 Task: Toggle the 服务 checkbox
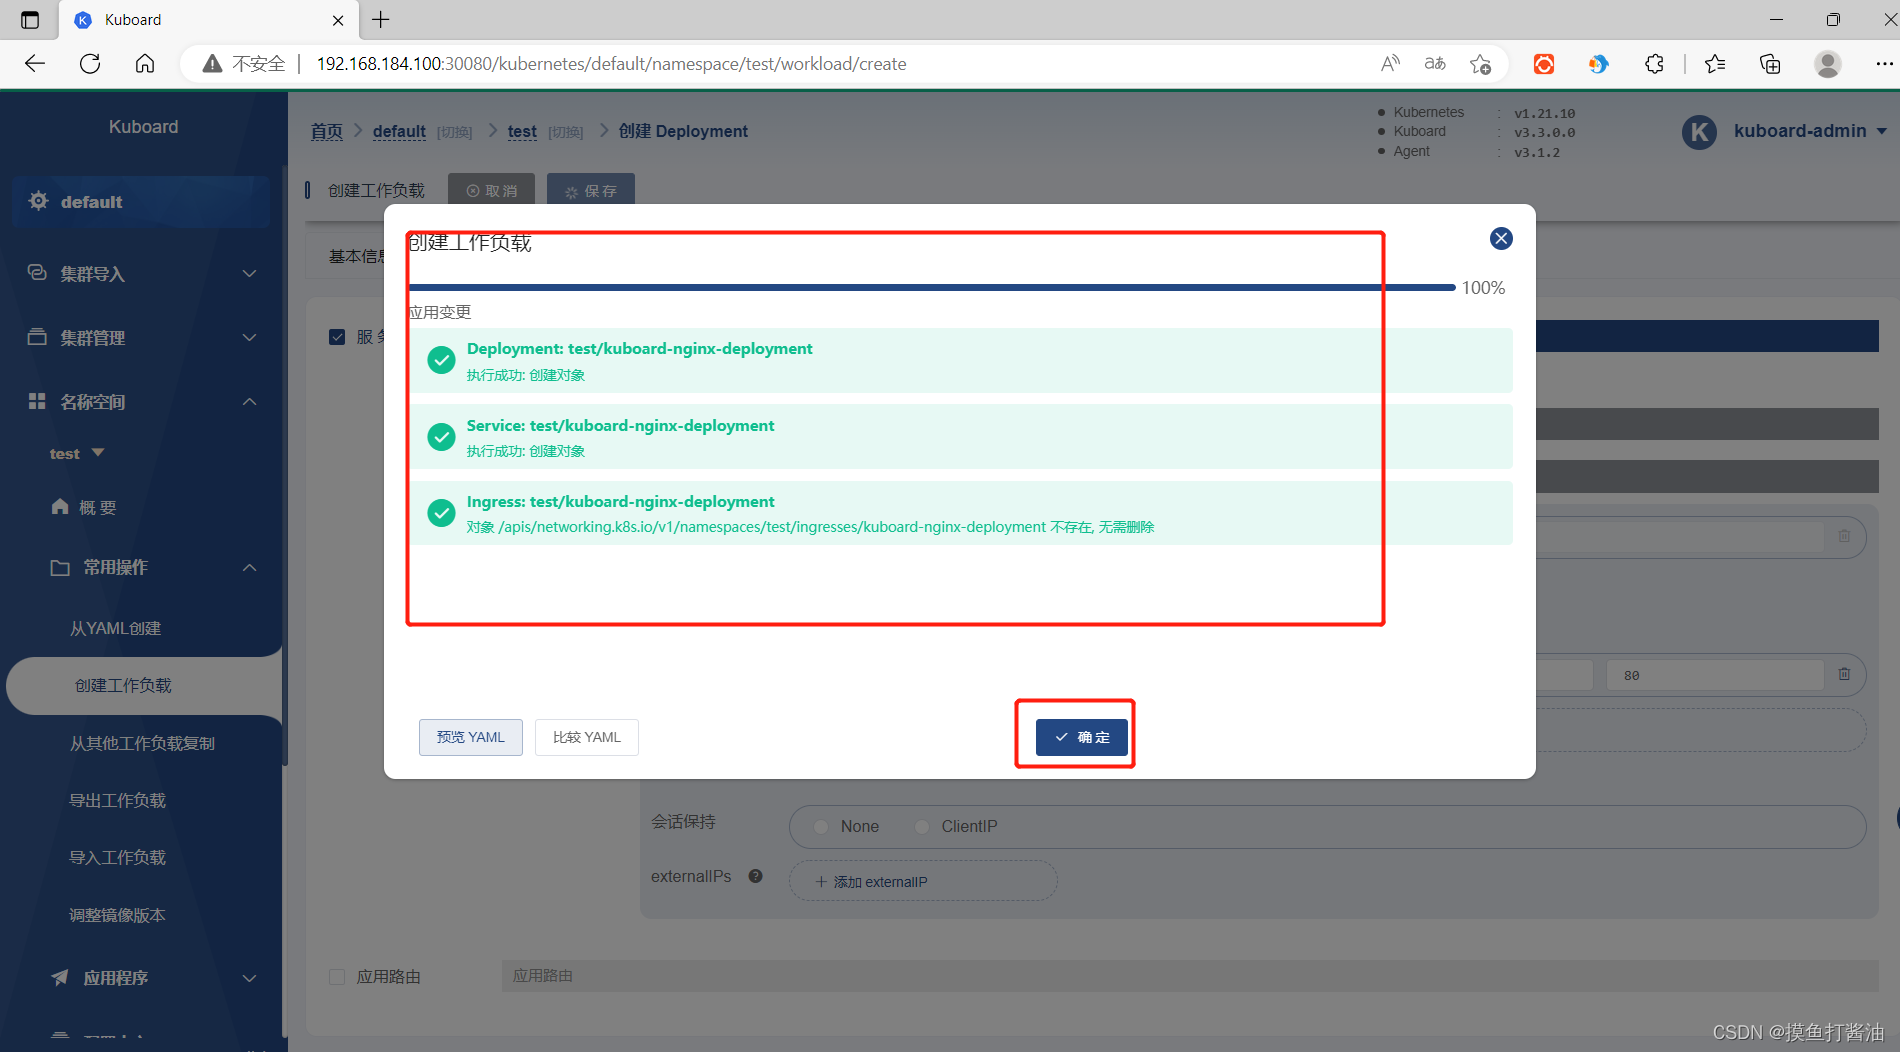[x=337, y=337]
